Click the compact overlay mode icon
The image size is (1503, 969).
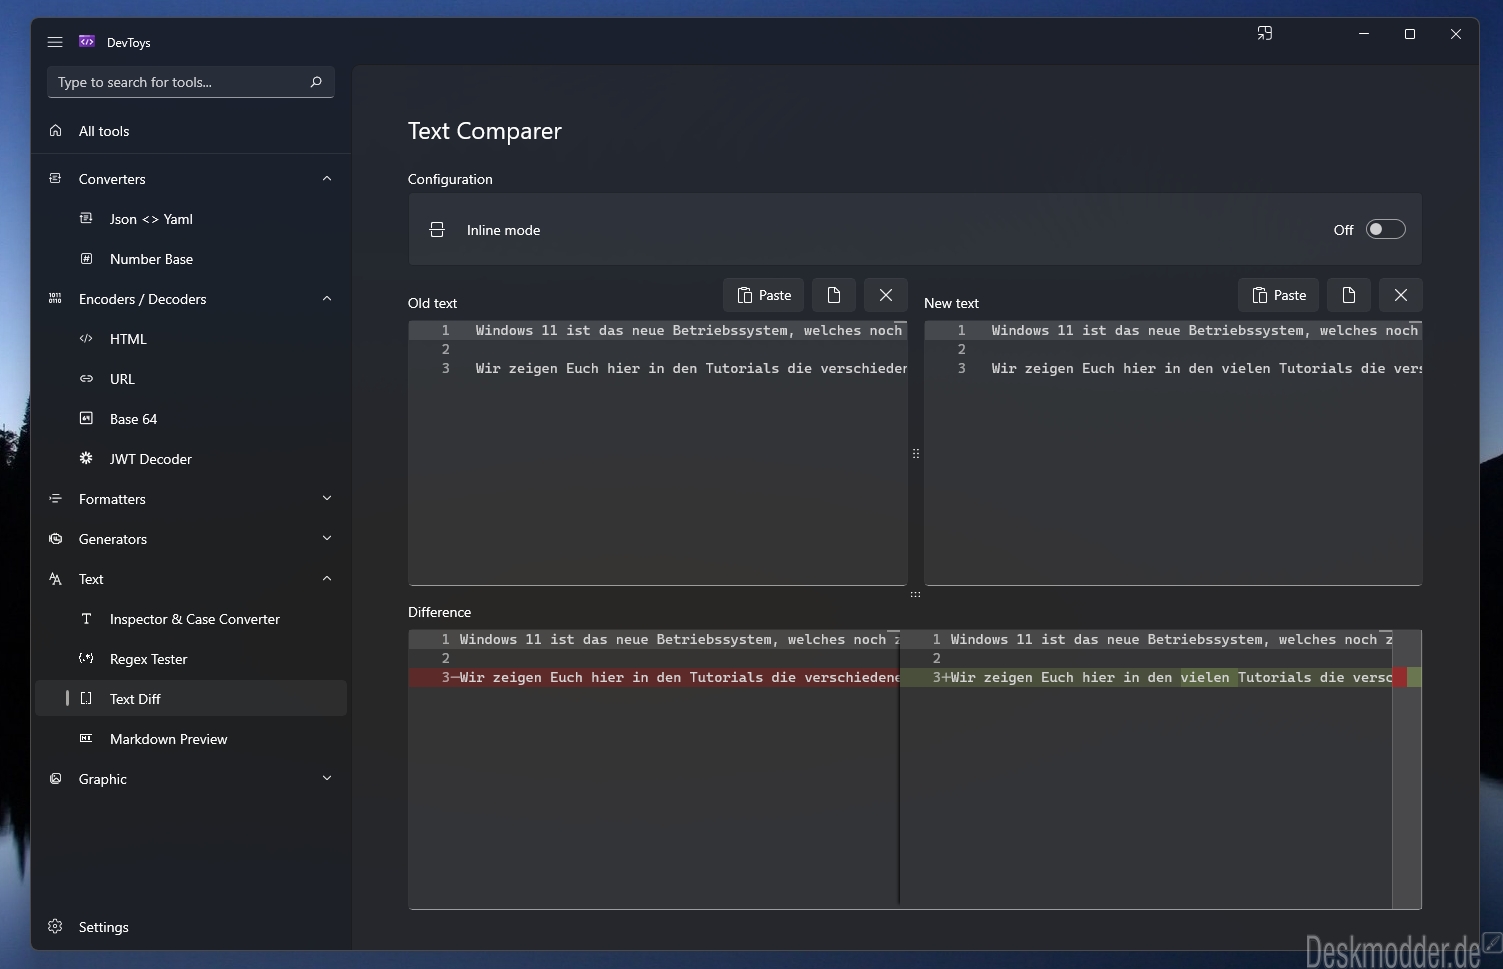[x=1265, y=33]
